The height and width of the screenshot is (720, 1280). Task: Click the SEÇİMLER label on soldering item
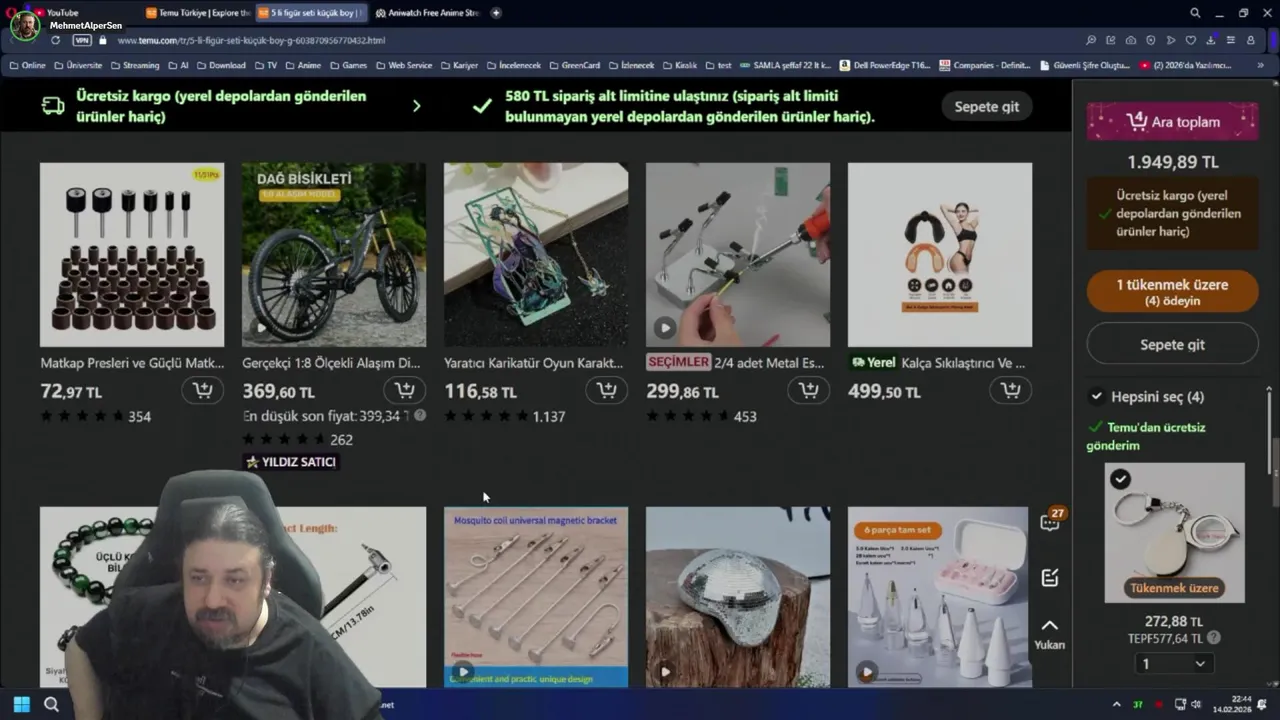click(679, 362)
